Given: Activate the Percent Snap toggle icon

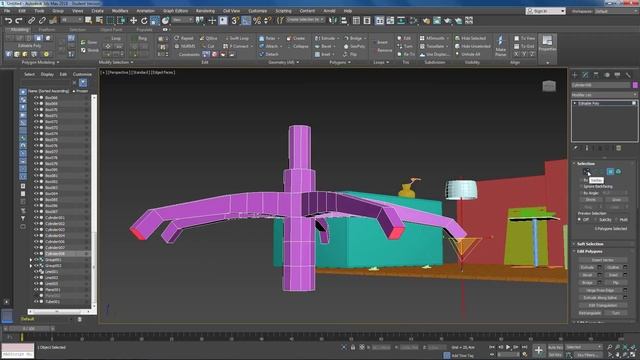Looking at the screenshot, I should 257,20.
